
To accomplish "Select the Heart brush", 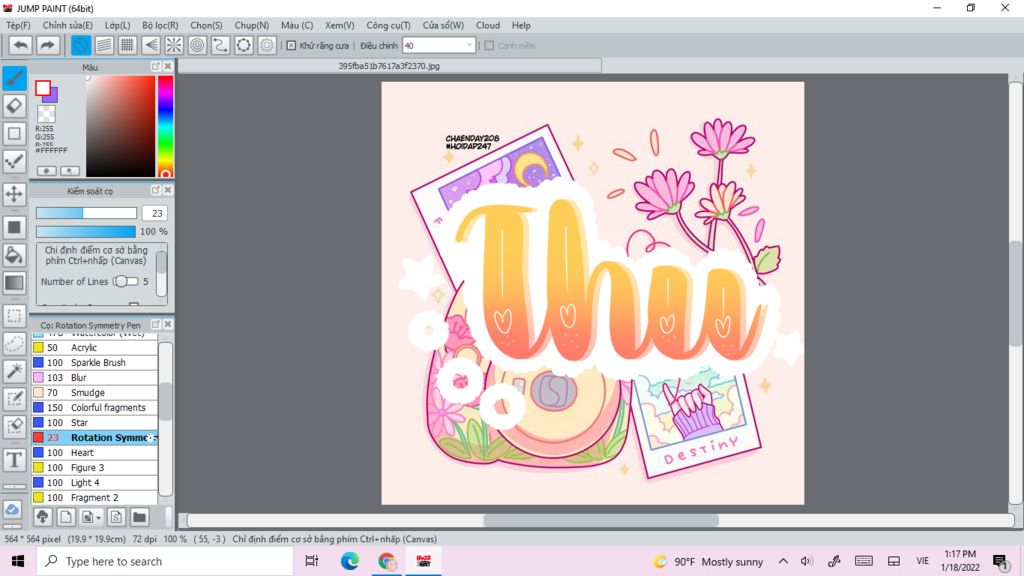I will click(x=95, y=453).
